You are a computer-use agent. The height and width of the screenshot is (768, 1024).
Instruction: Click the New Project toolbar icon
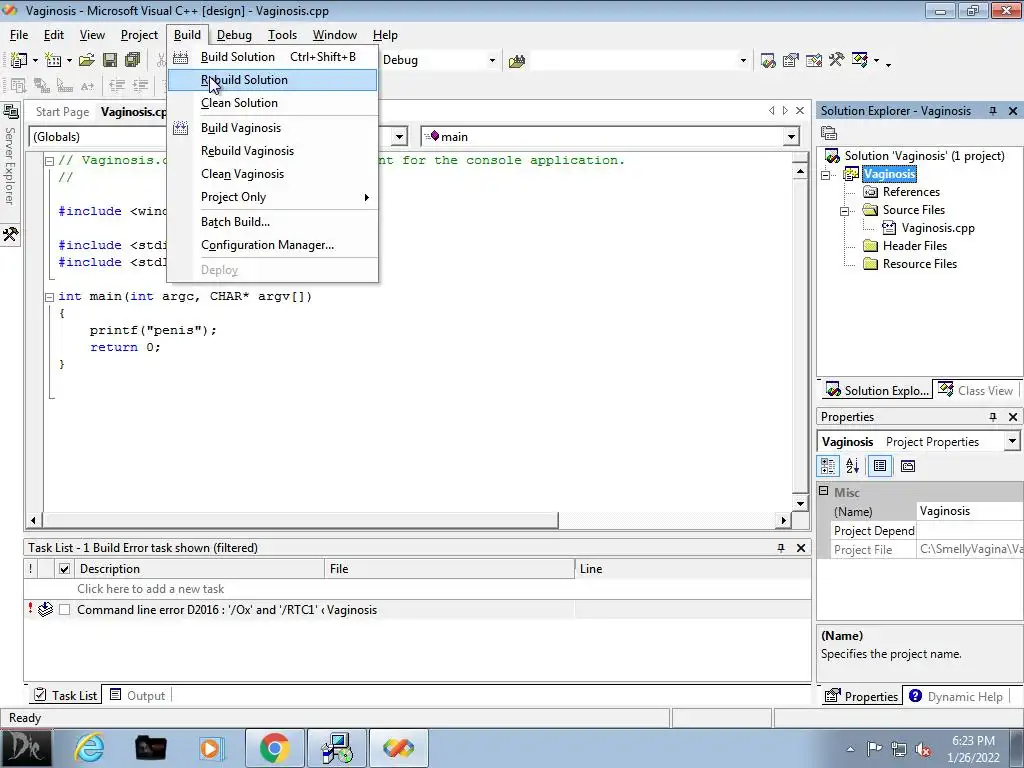tap(19, 60)
